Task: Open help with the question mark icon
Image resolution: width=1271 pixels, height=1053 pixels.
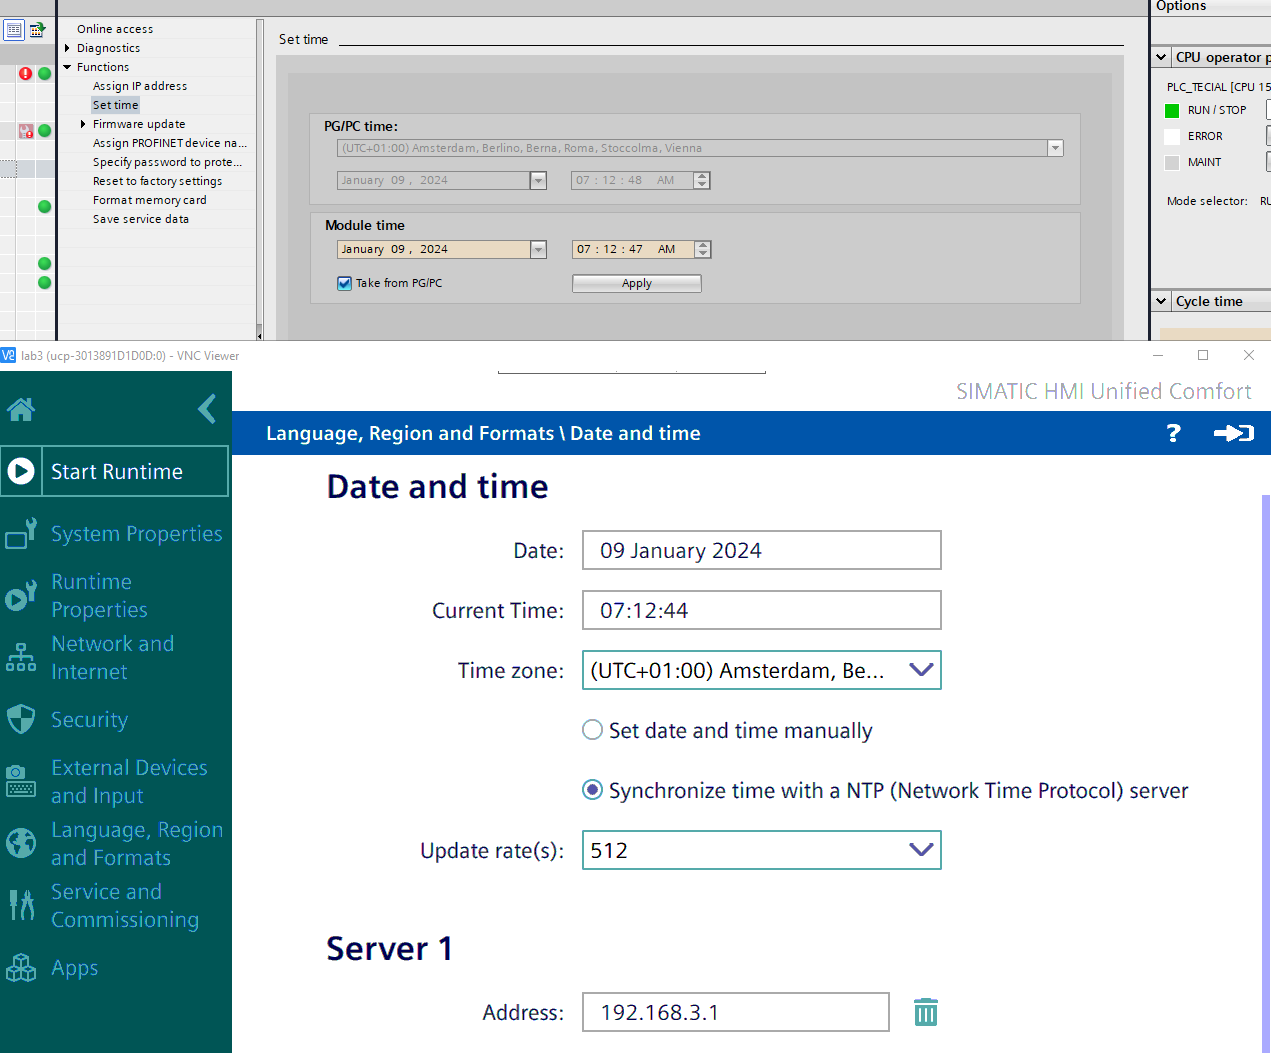Action: (1173, 433)
